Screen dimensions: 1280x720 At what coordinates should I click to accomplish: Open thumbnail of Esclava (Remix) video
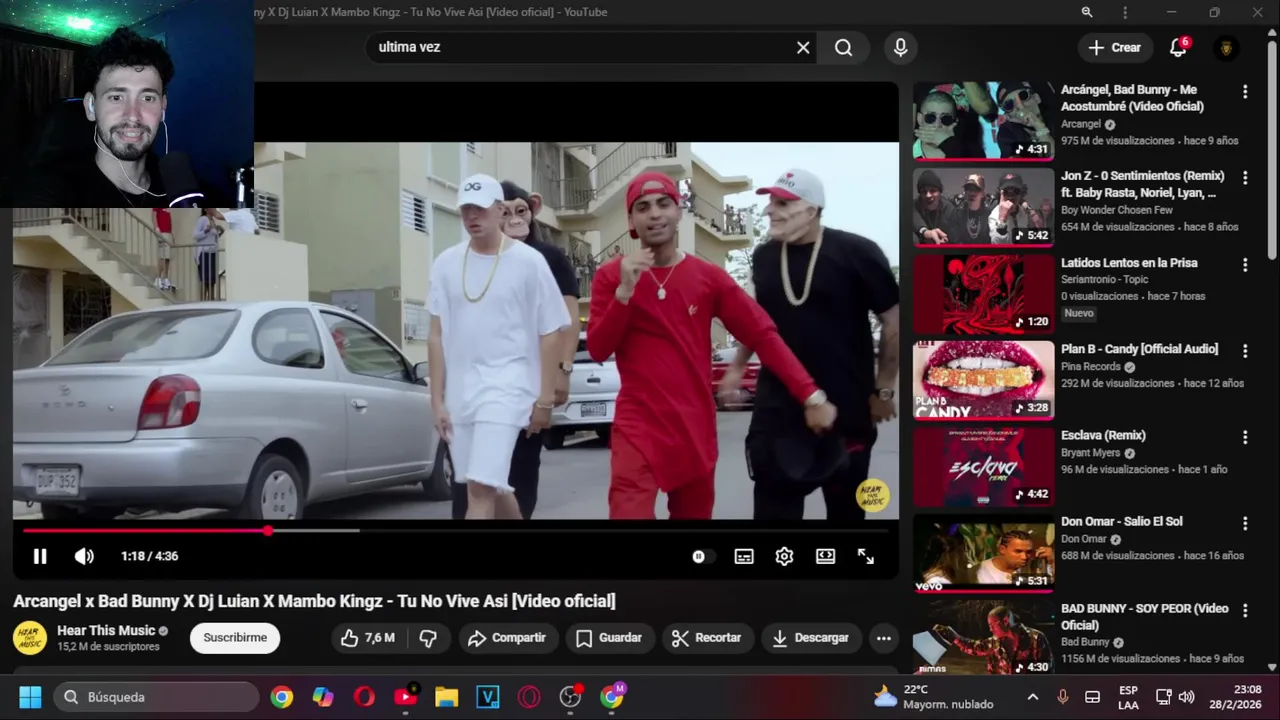tap(983, 467)
